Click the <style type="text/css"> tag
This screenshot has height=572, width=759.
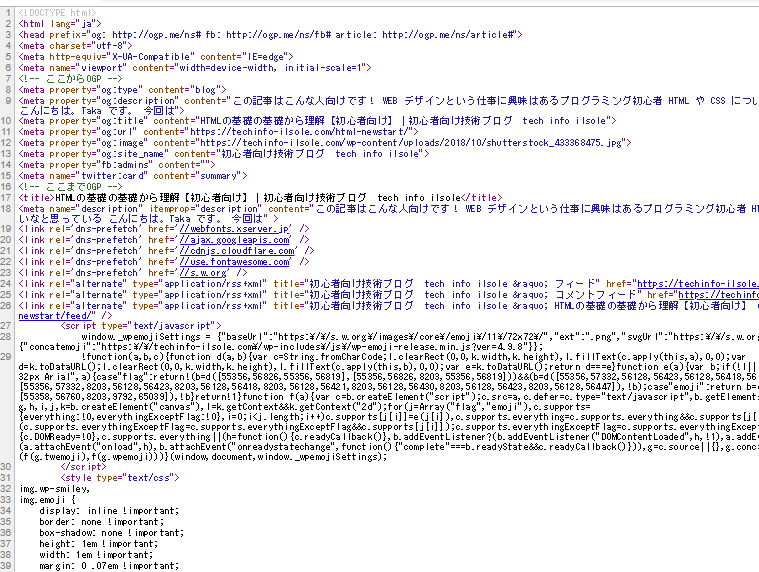pos(120,478)
